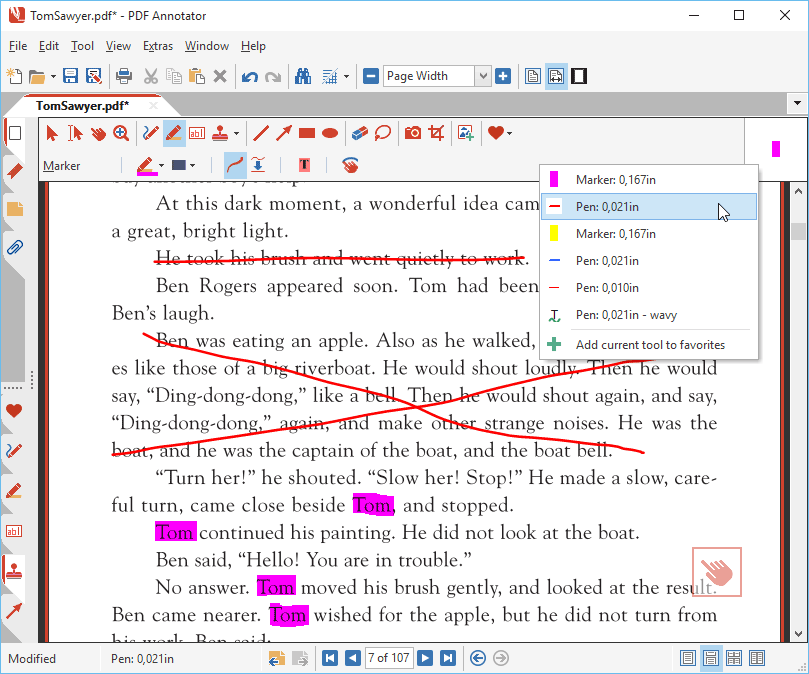
Task: Select the Stamp tool
Action: [220, 134]
